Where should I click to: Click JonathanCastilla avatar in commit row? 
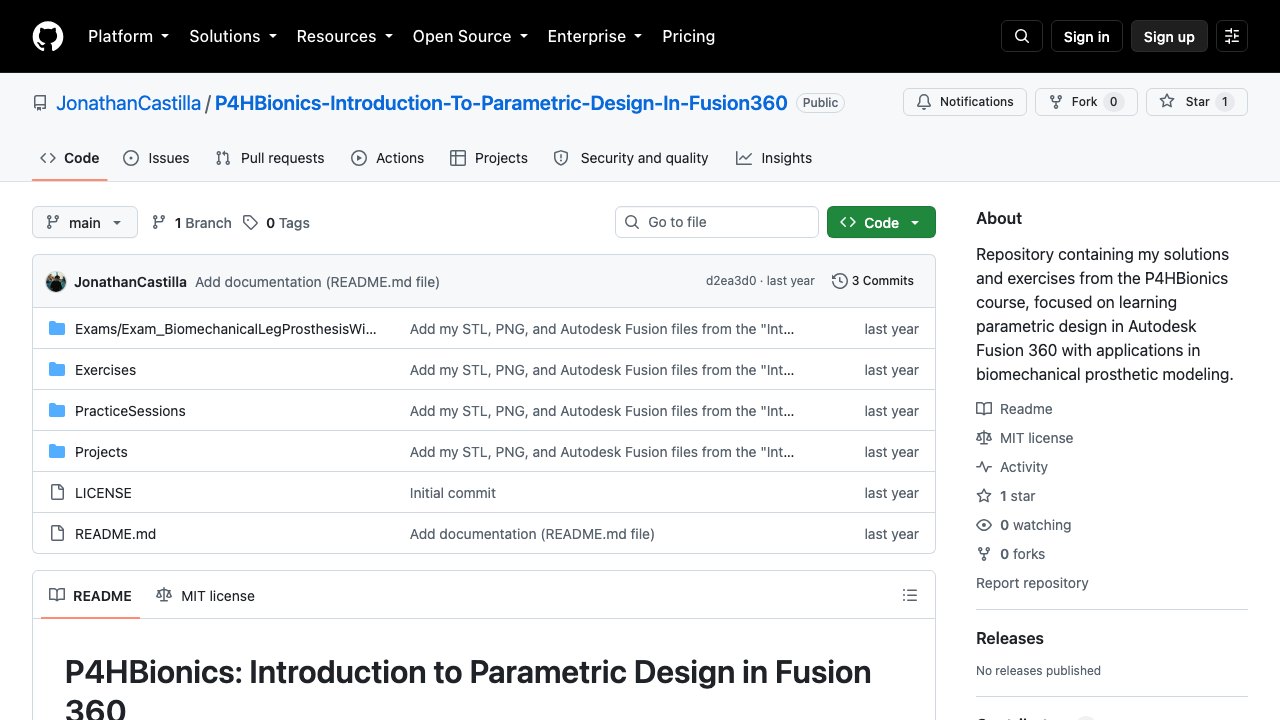56,282
